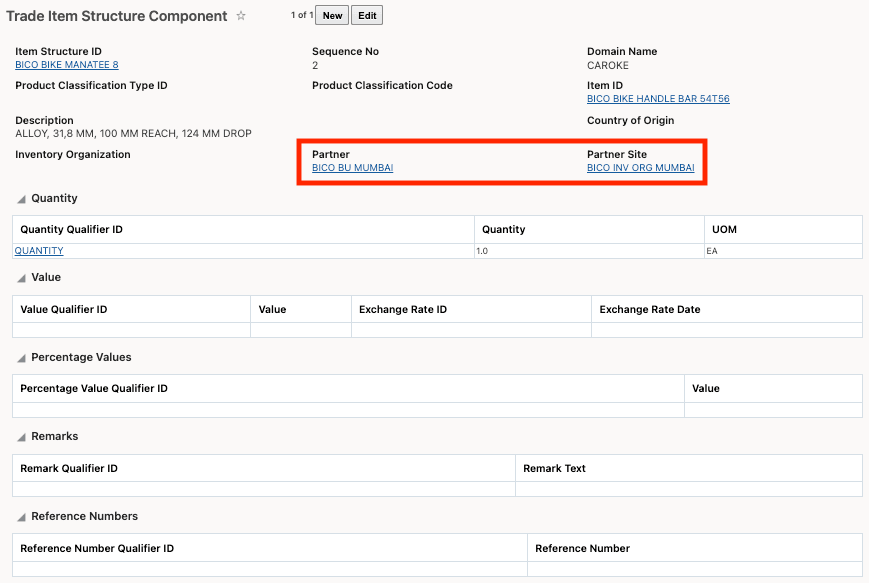
Task: Follow the BICO BU MUMBAI partner link
Action: (352, 168)
